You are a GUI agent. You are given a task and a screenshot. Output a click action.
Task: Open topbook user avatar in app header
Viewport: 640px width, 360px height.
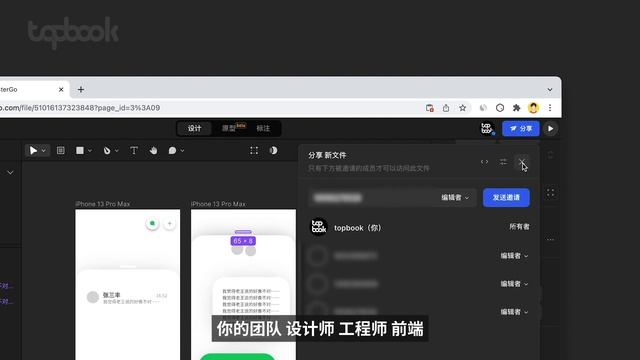point(487,129)
